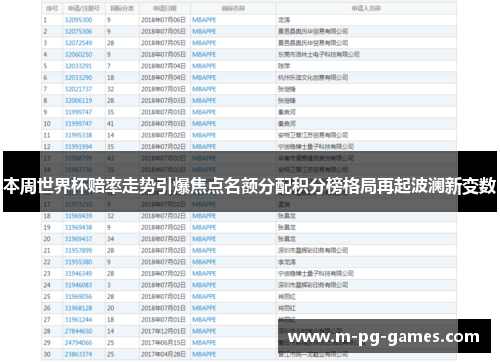Open application number 32072549
This screenshot has width=500, height=362.
click(x=78, y=43)
